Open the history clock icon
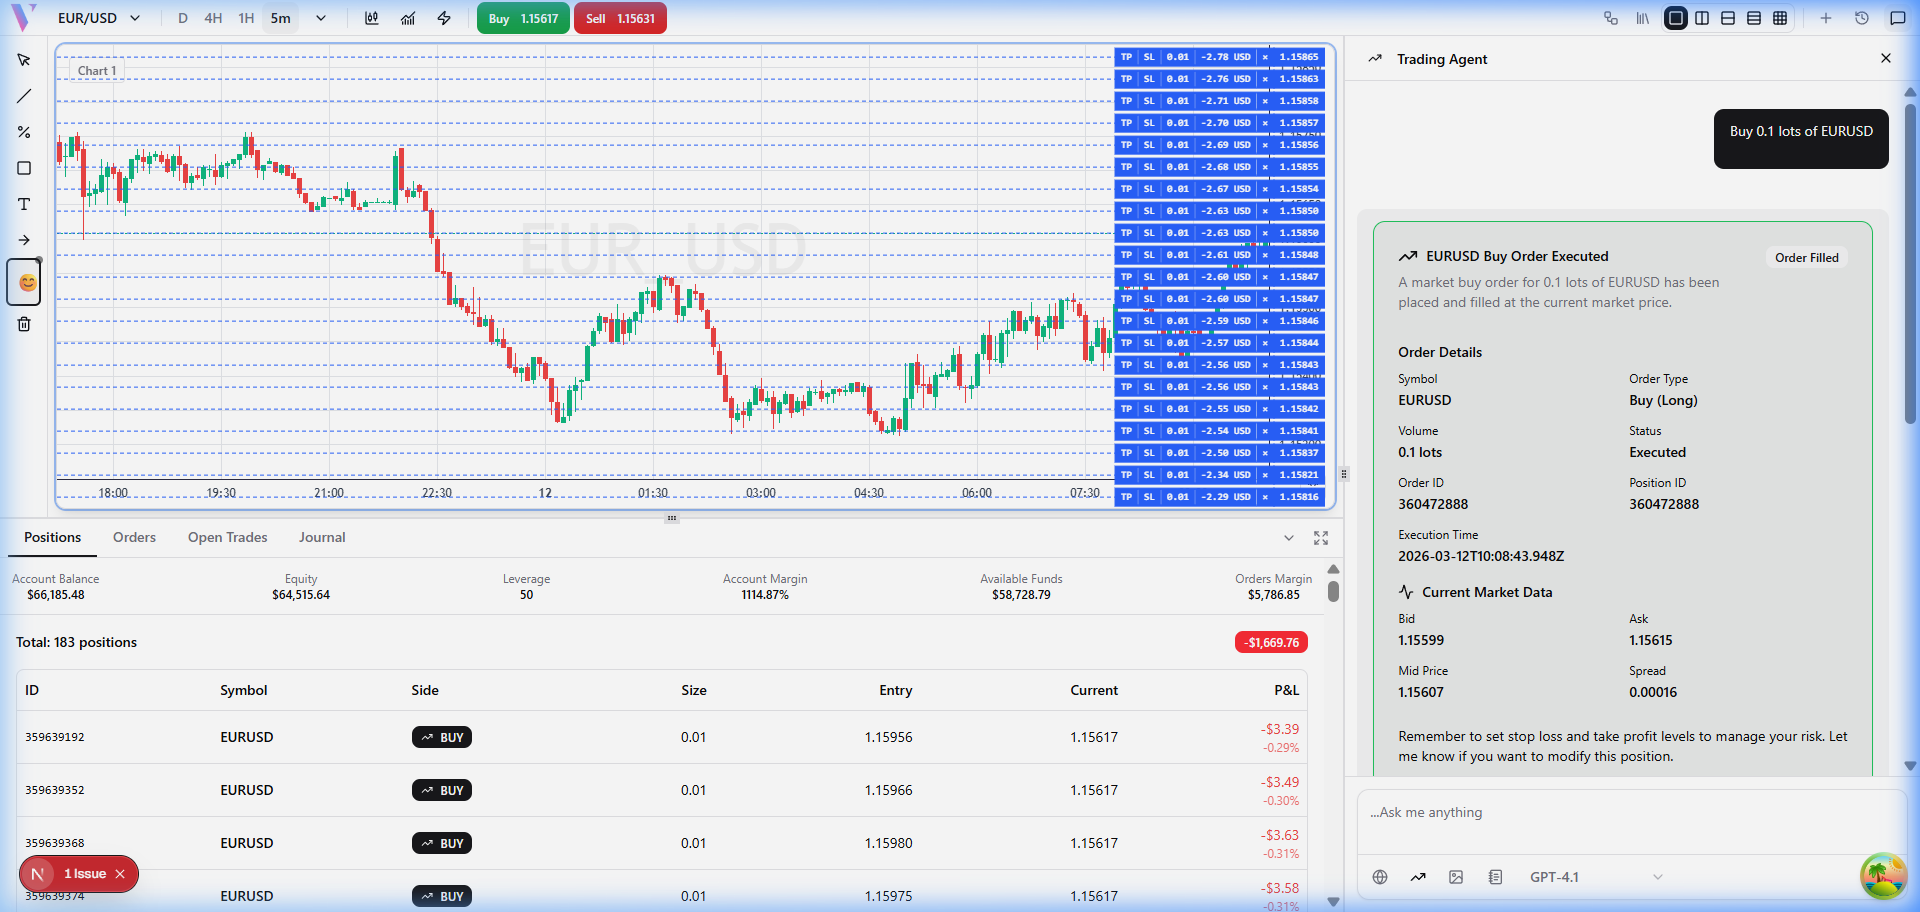 point(1862,18)
